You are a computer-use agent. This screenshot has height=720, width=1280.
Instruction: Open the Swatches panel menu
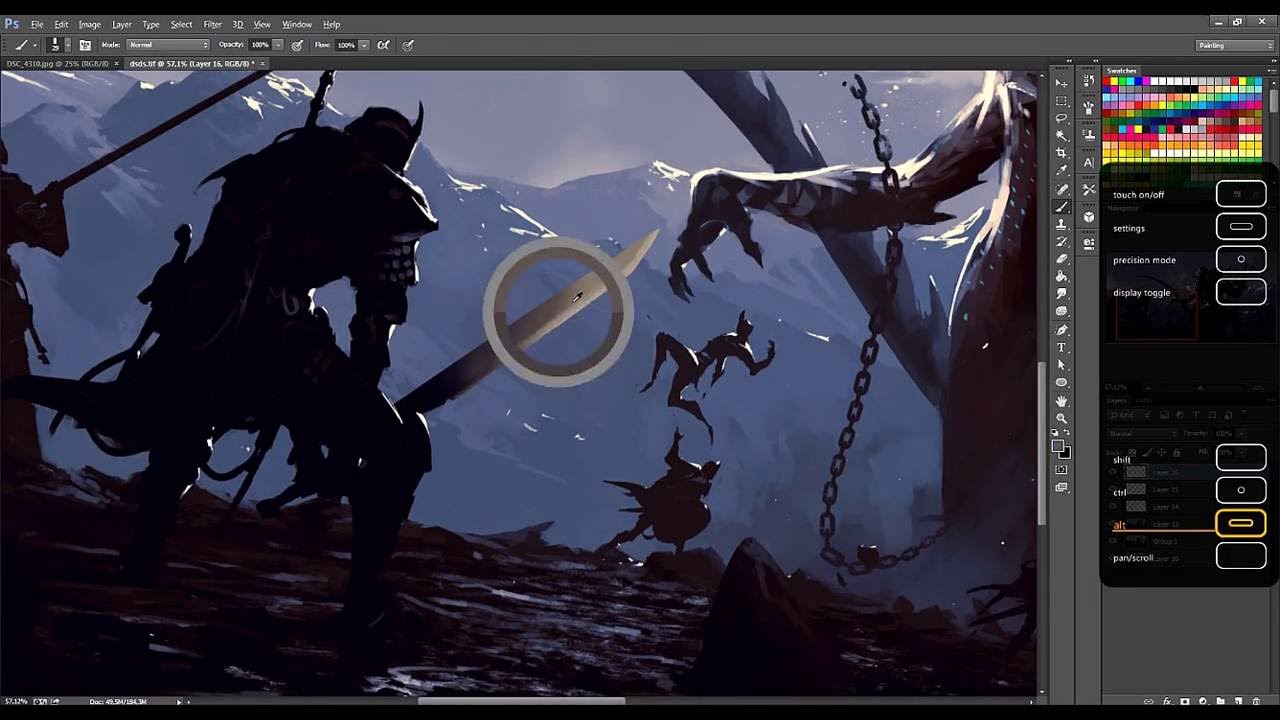(x=1272, y=71)
